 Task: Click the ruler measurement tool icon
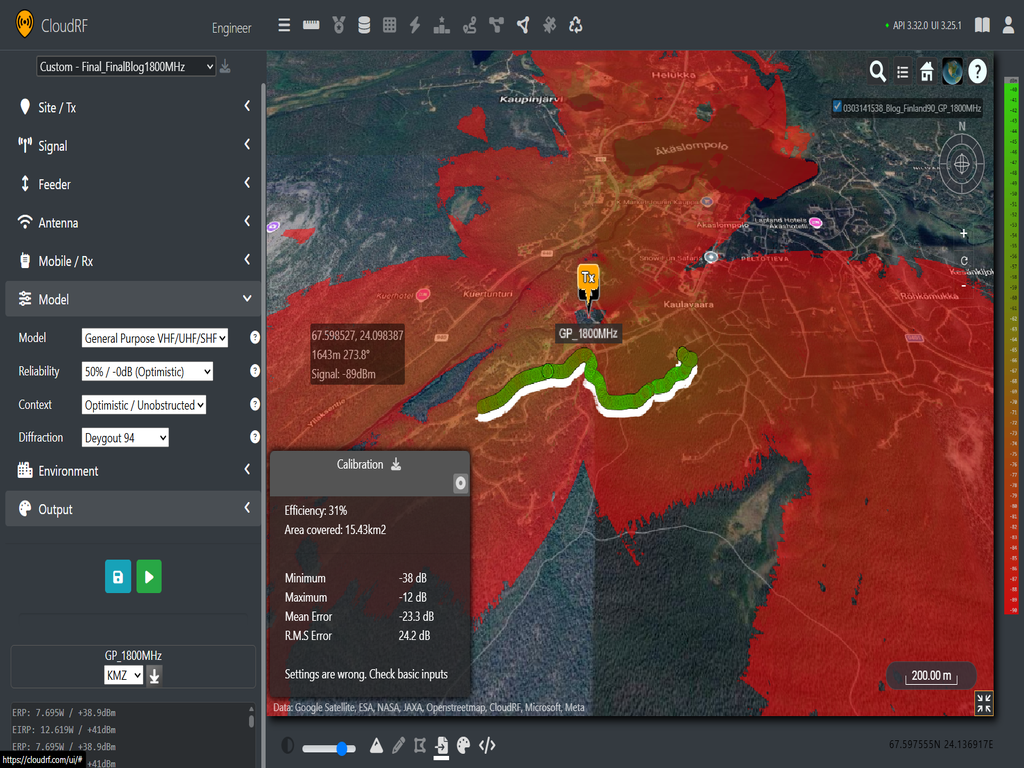[x=311, y=25]
